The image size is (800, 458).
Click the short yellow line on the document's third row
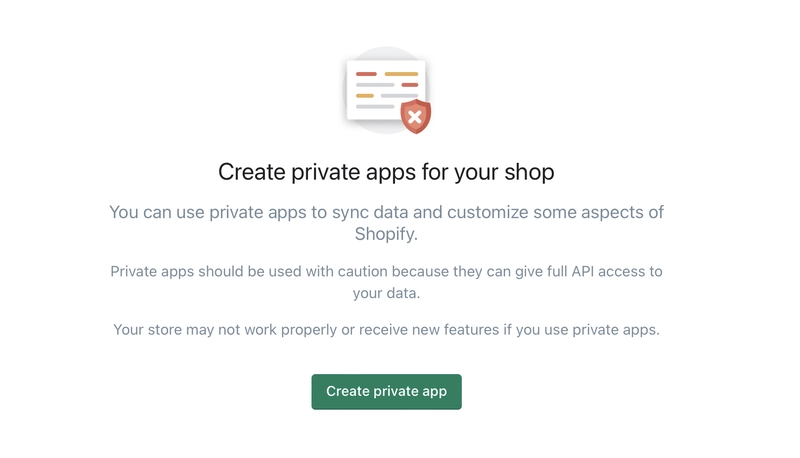(x=364, y=95)
